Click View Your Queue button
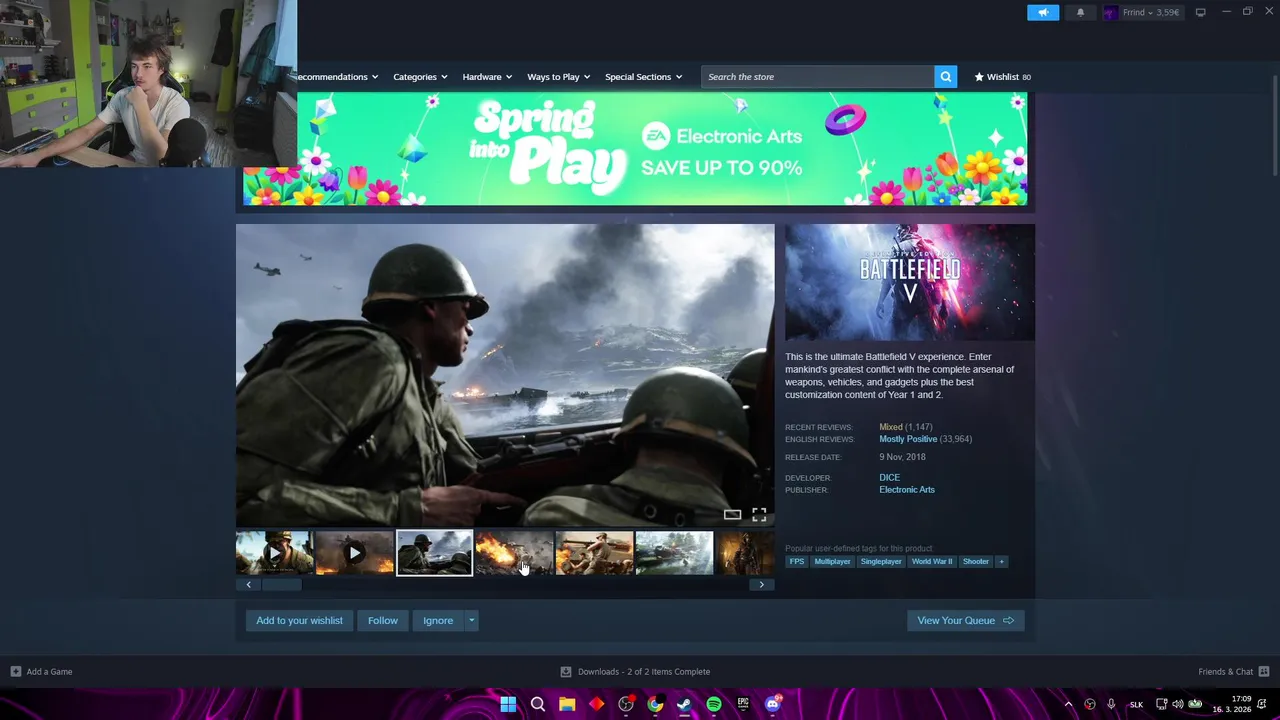Viewport: 1280px width, 720px height. pos(965,621)
